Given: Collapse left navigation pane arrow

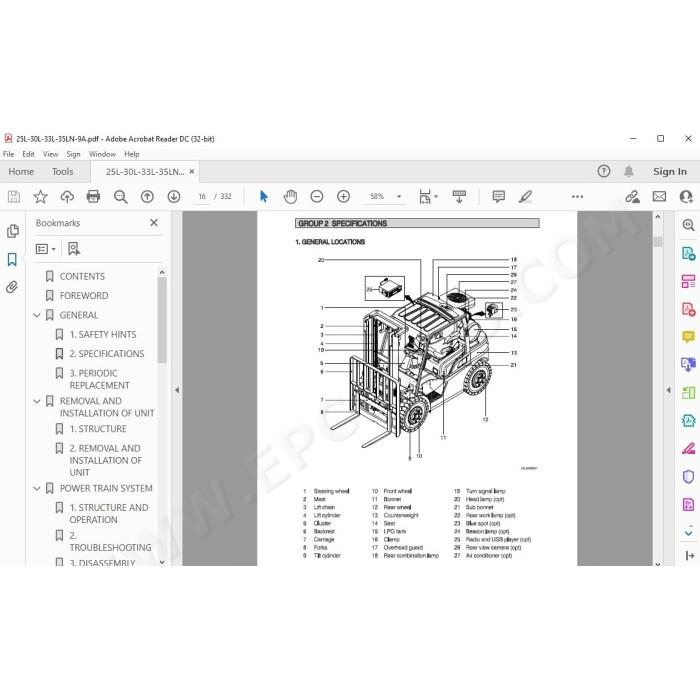Looking at the screenshot, I should coord(177,390).
